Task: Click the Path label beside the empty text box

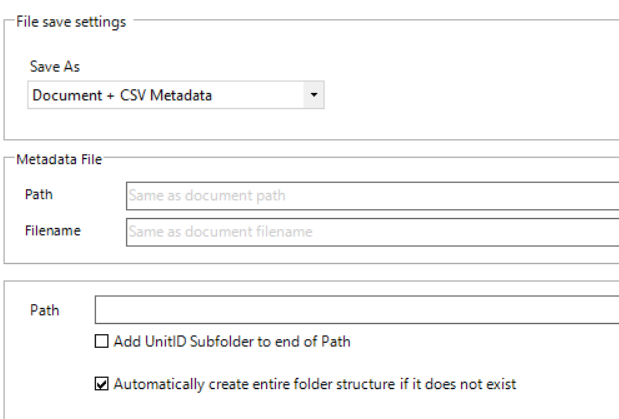Action: coord(45,310)
